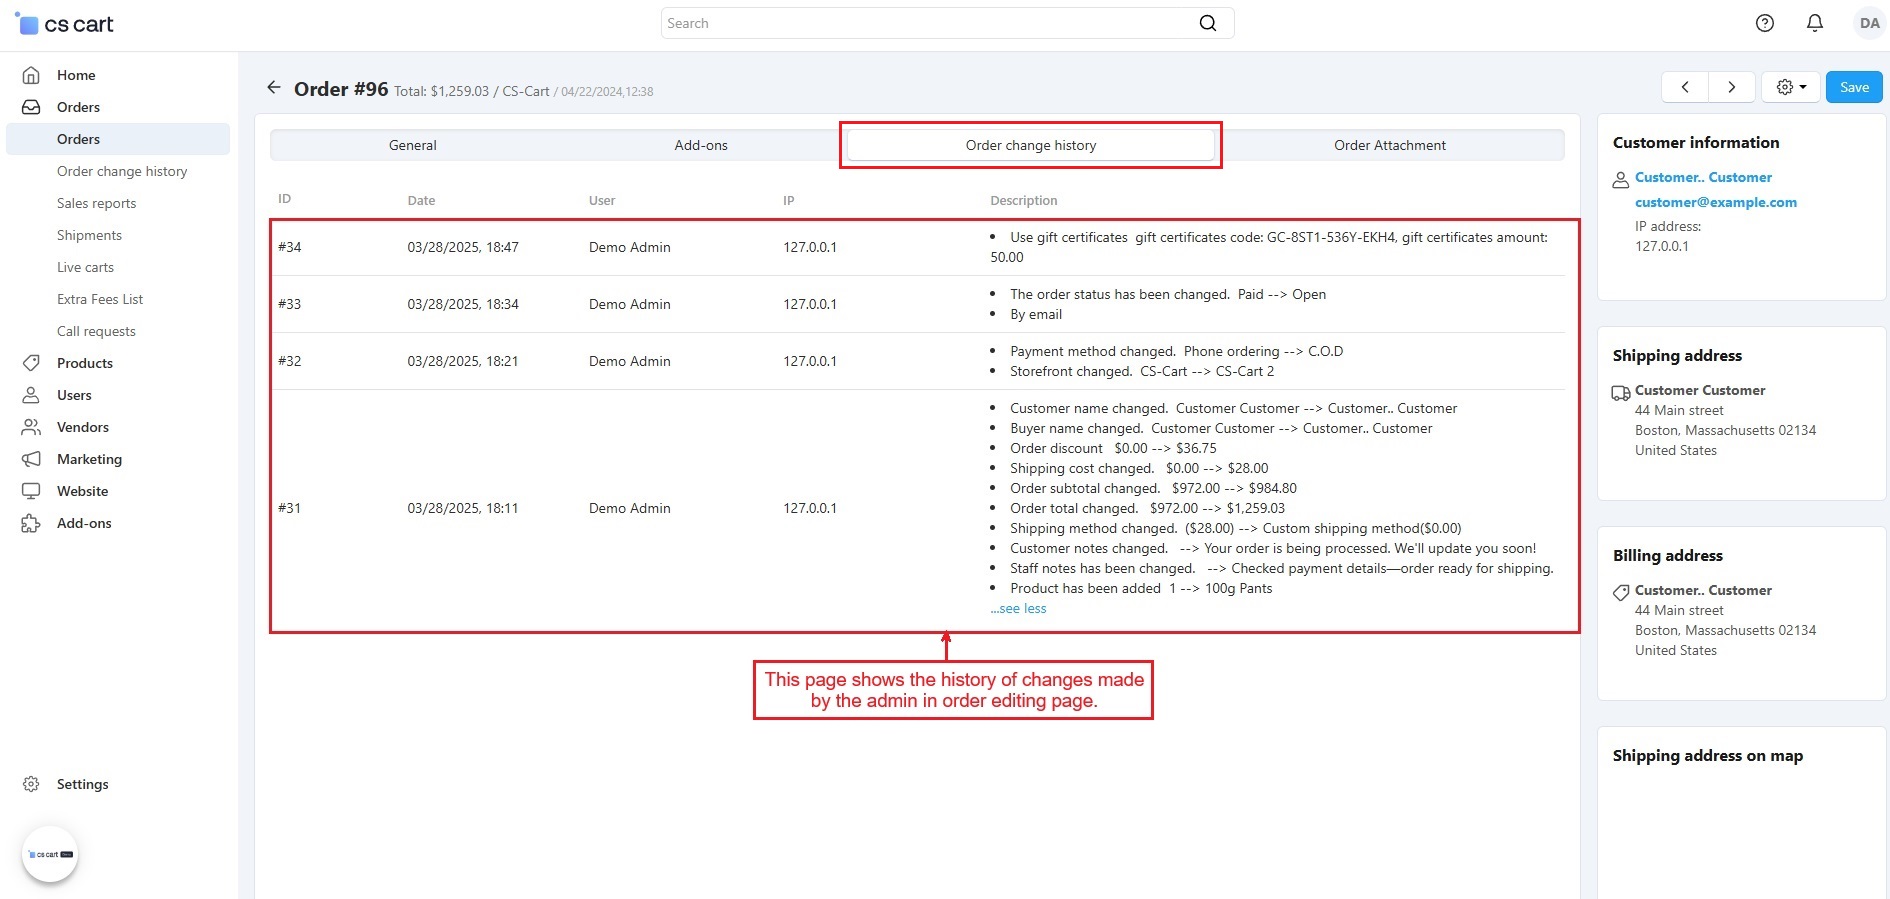Open the DA user avatar menu
The height and width of the screenshot is (899, 1890).
click(1869, 23)
